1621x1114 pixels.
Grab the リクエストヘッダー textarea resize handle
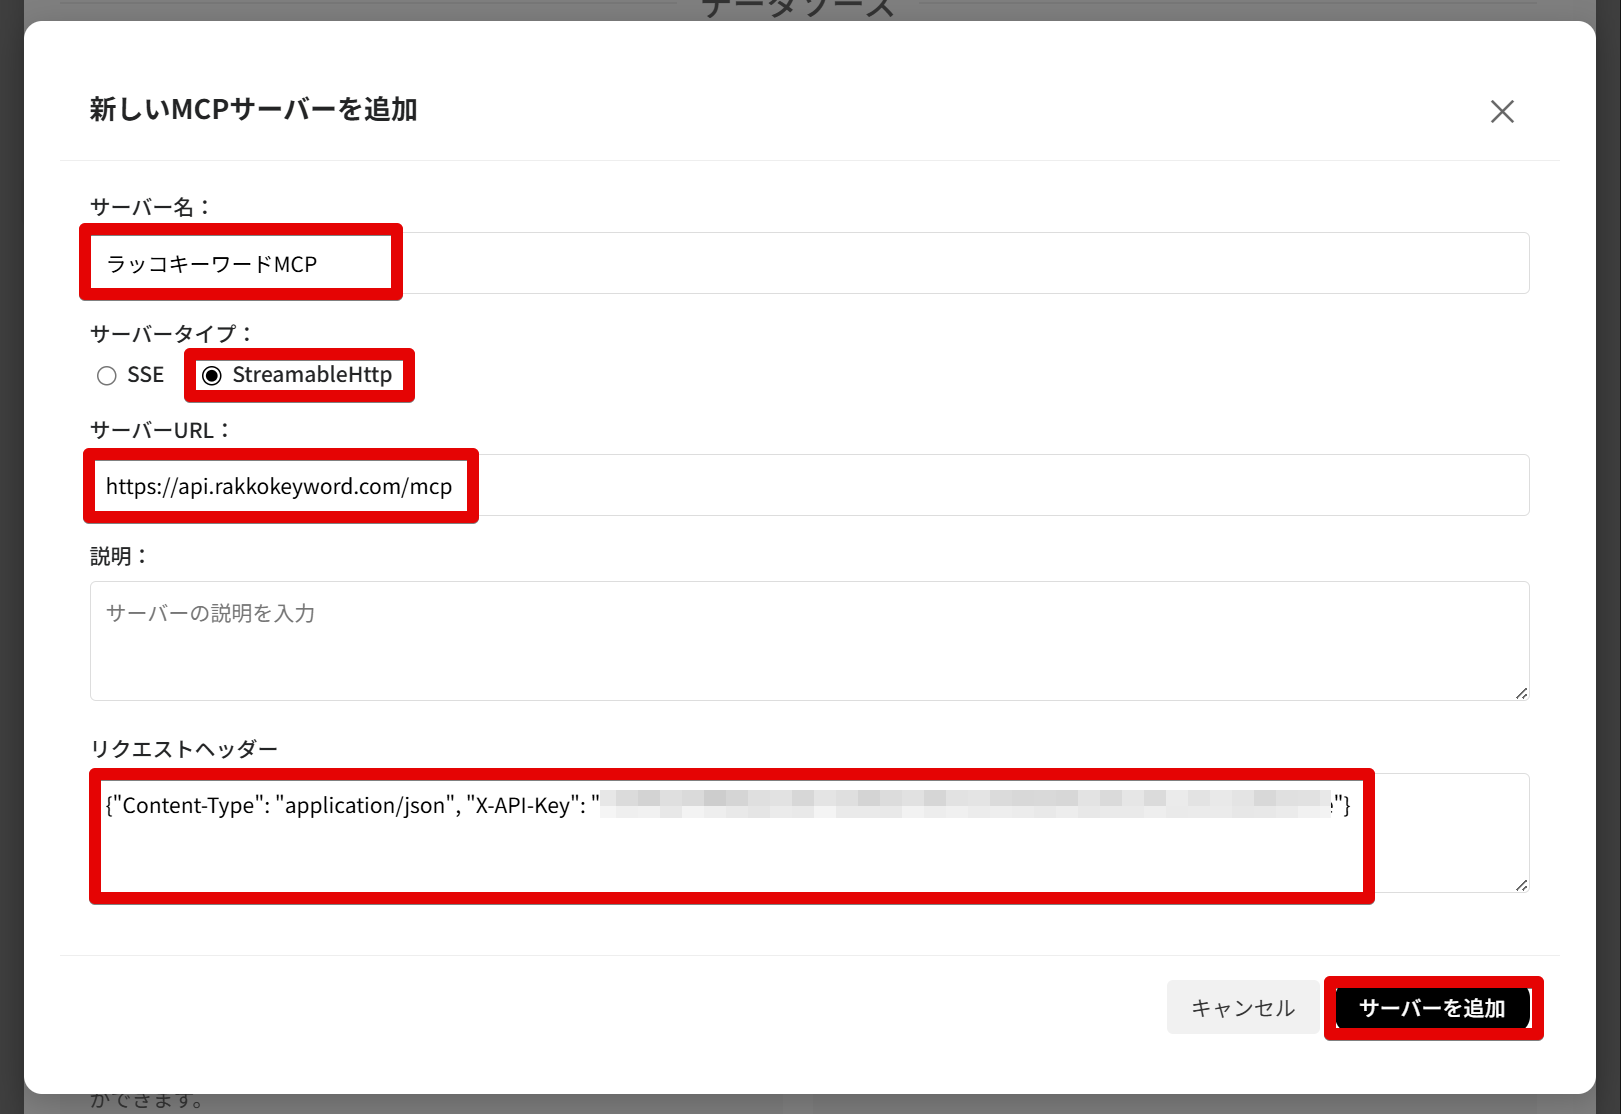point(1521,885)
